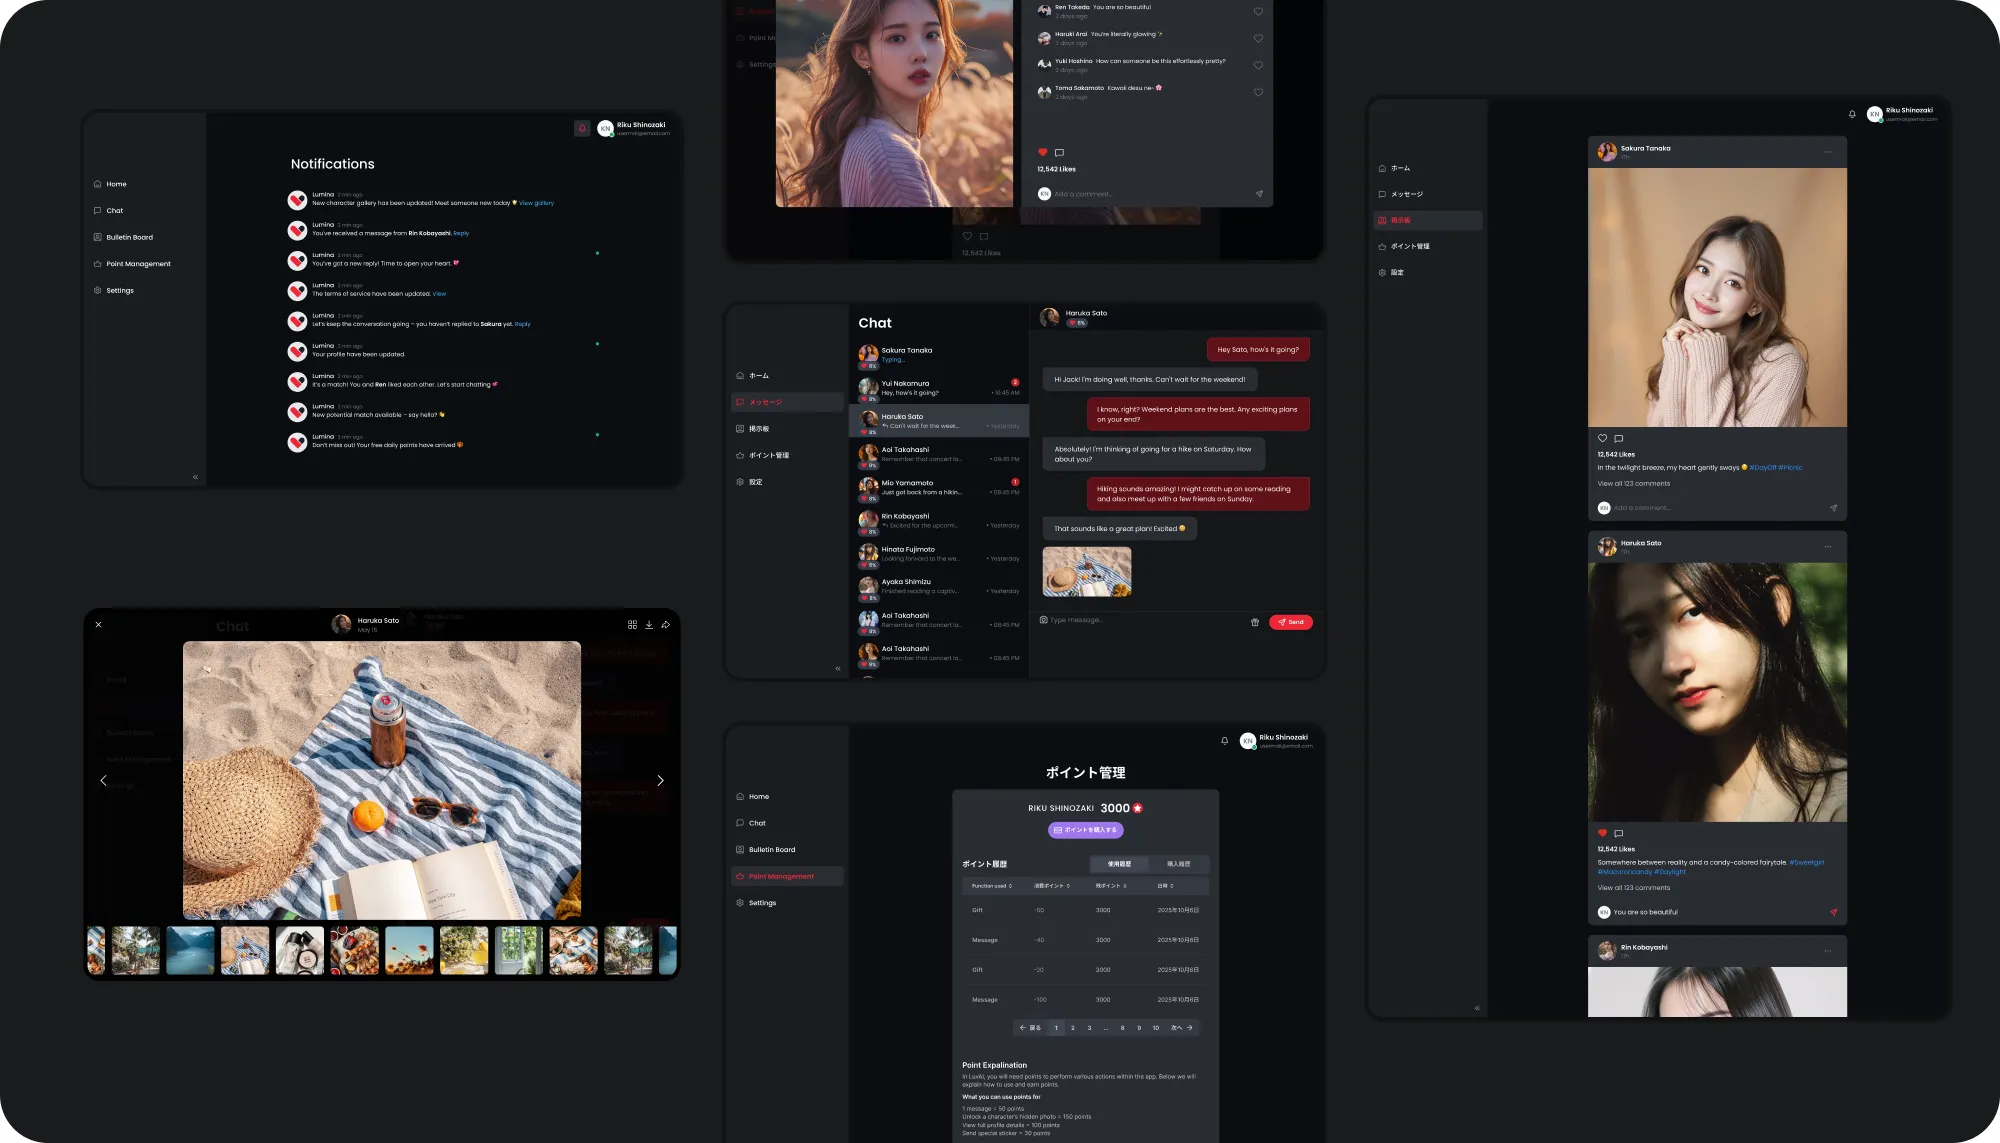Click red send arrow beside 'You are so beautiful'
Screen dimensions: 2000x1143
[x=1833, y=912]
